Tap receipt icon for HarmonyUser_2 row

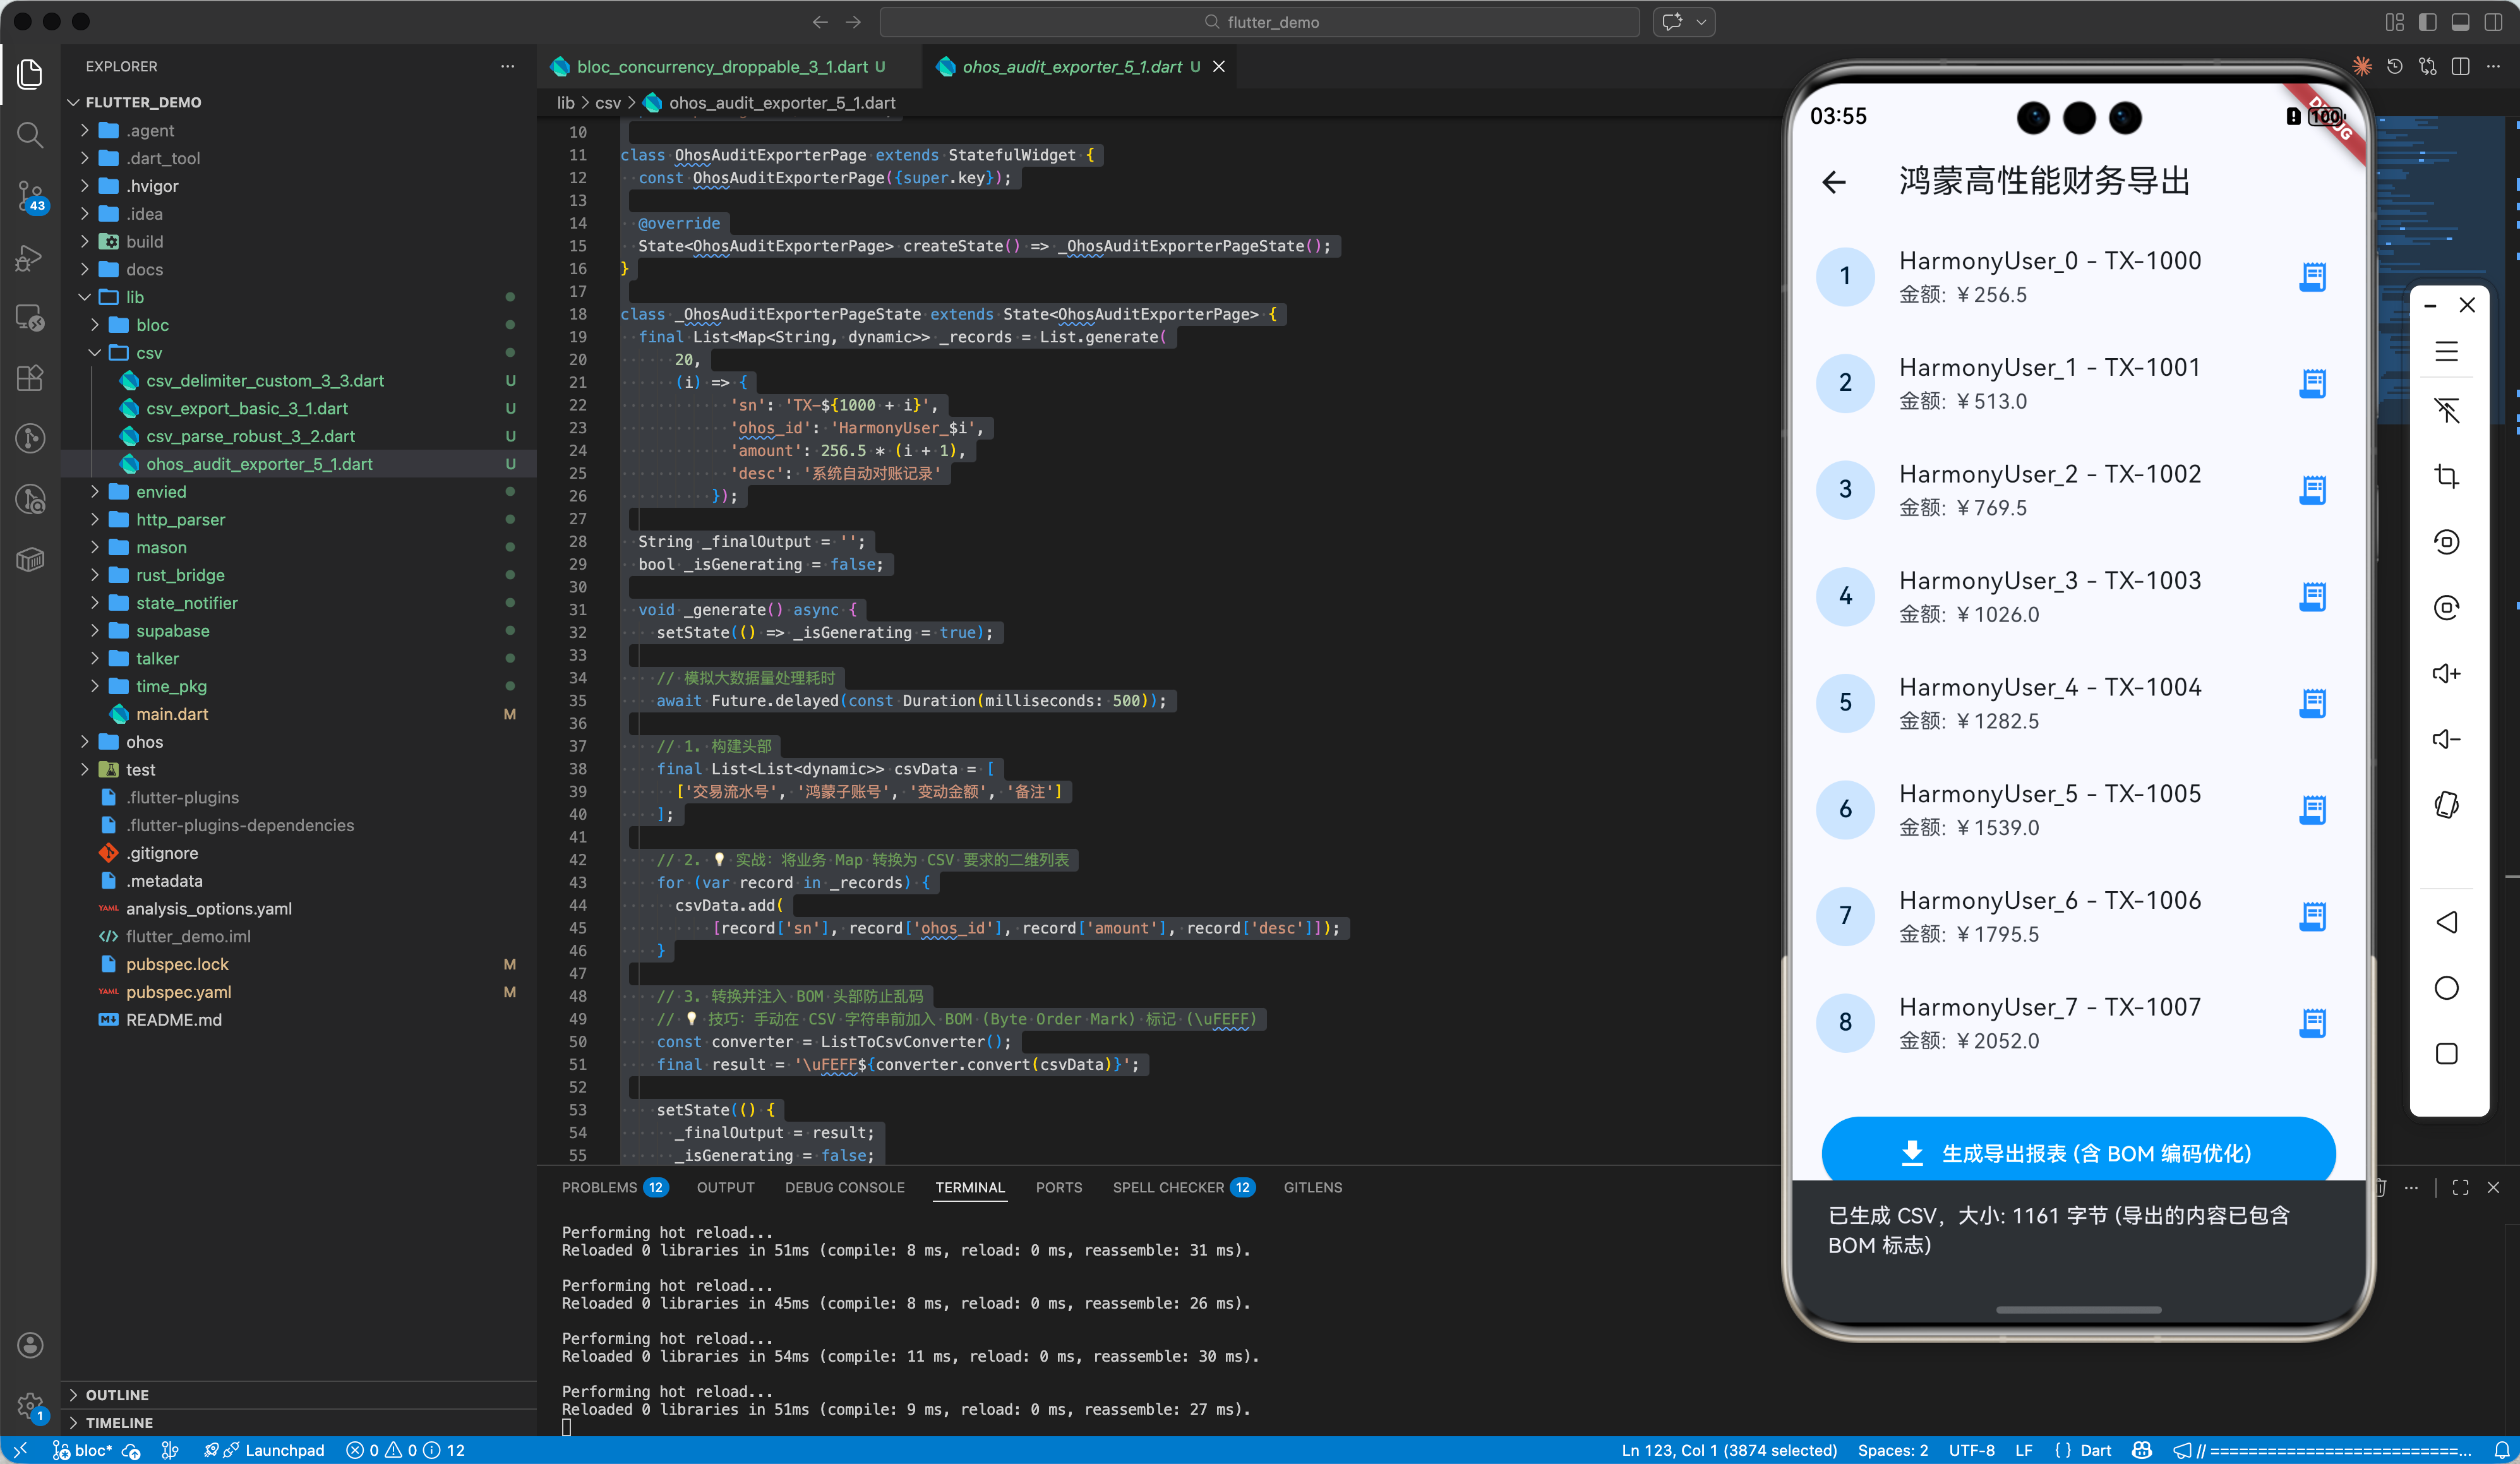click(2312, 490)
